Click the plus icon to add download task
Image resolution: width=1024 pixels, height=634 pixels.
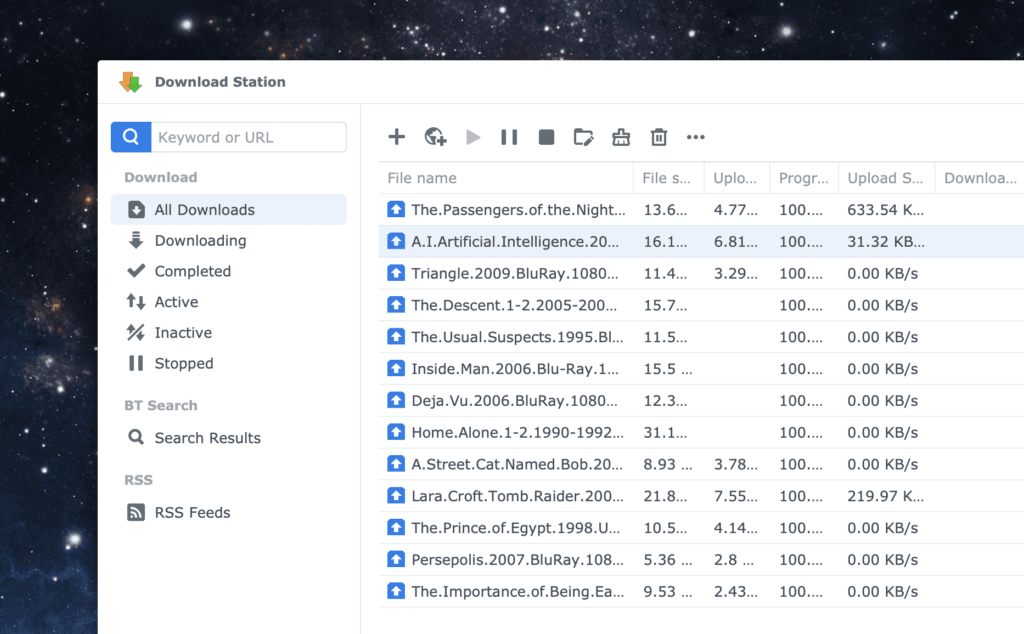click(x=397, y=137)
